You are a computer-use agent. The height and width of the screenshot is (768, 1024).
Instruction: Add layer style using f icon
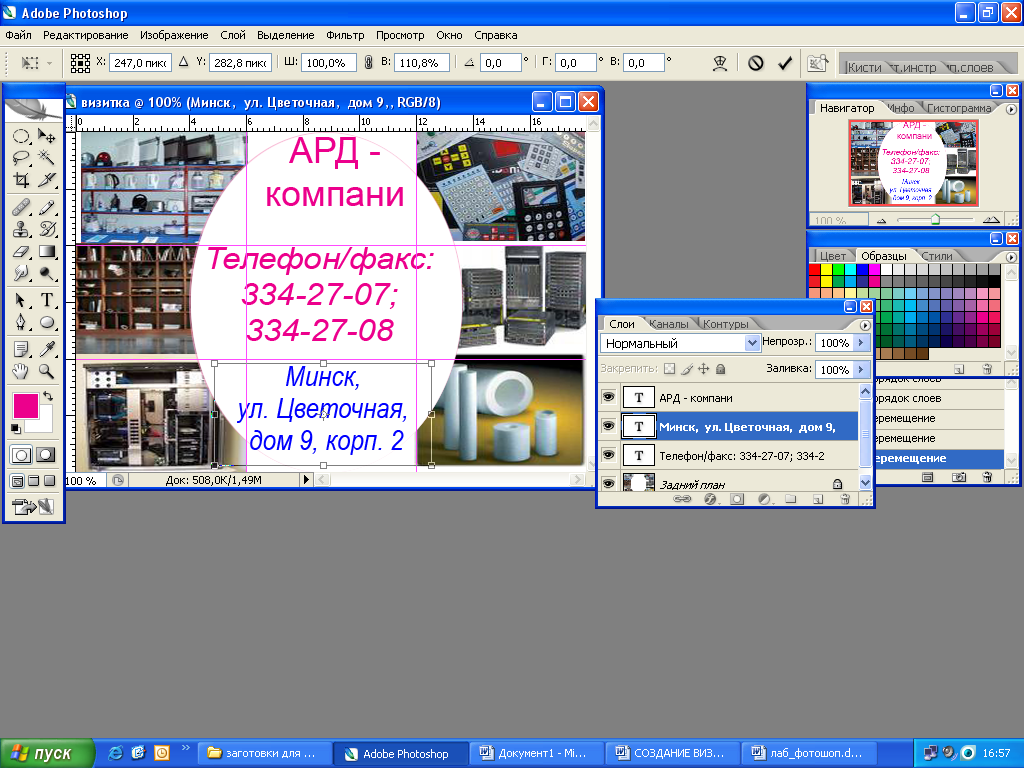[710, 499]
